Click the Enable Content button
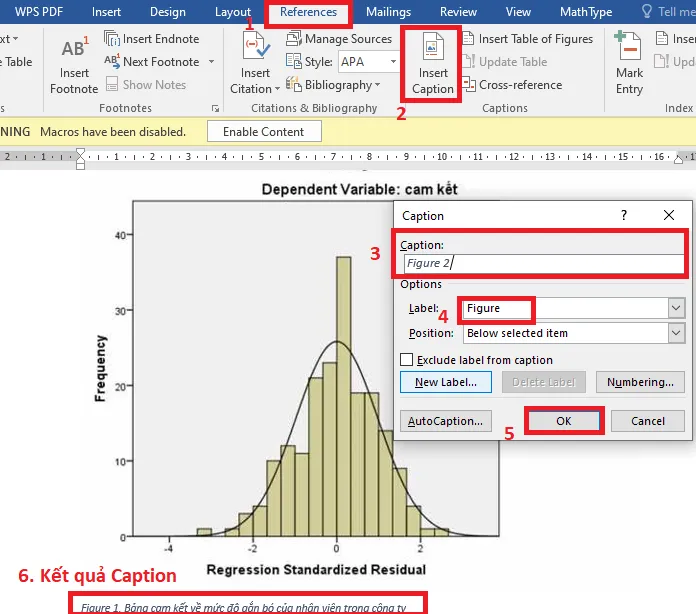 (264, 132)
